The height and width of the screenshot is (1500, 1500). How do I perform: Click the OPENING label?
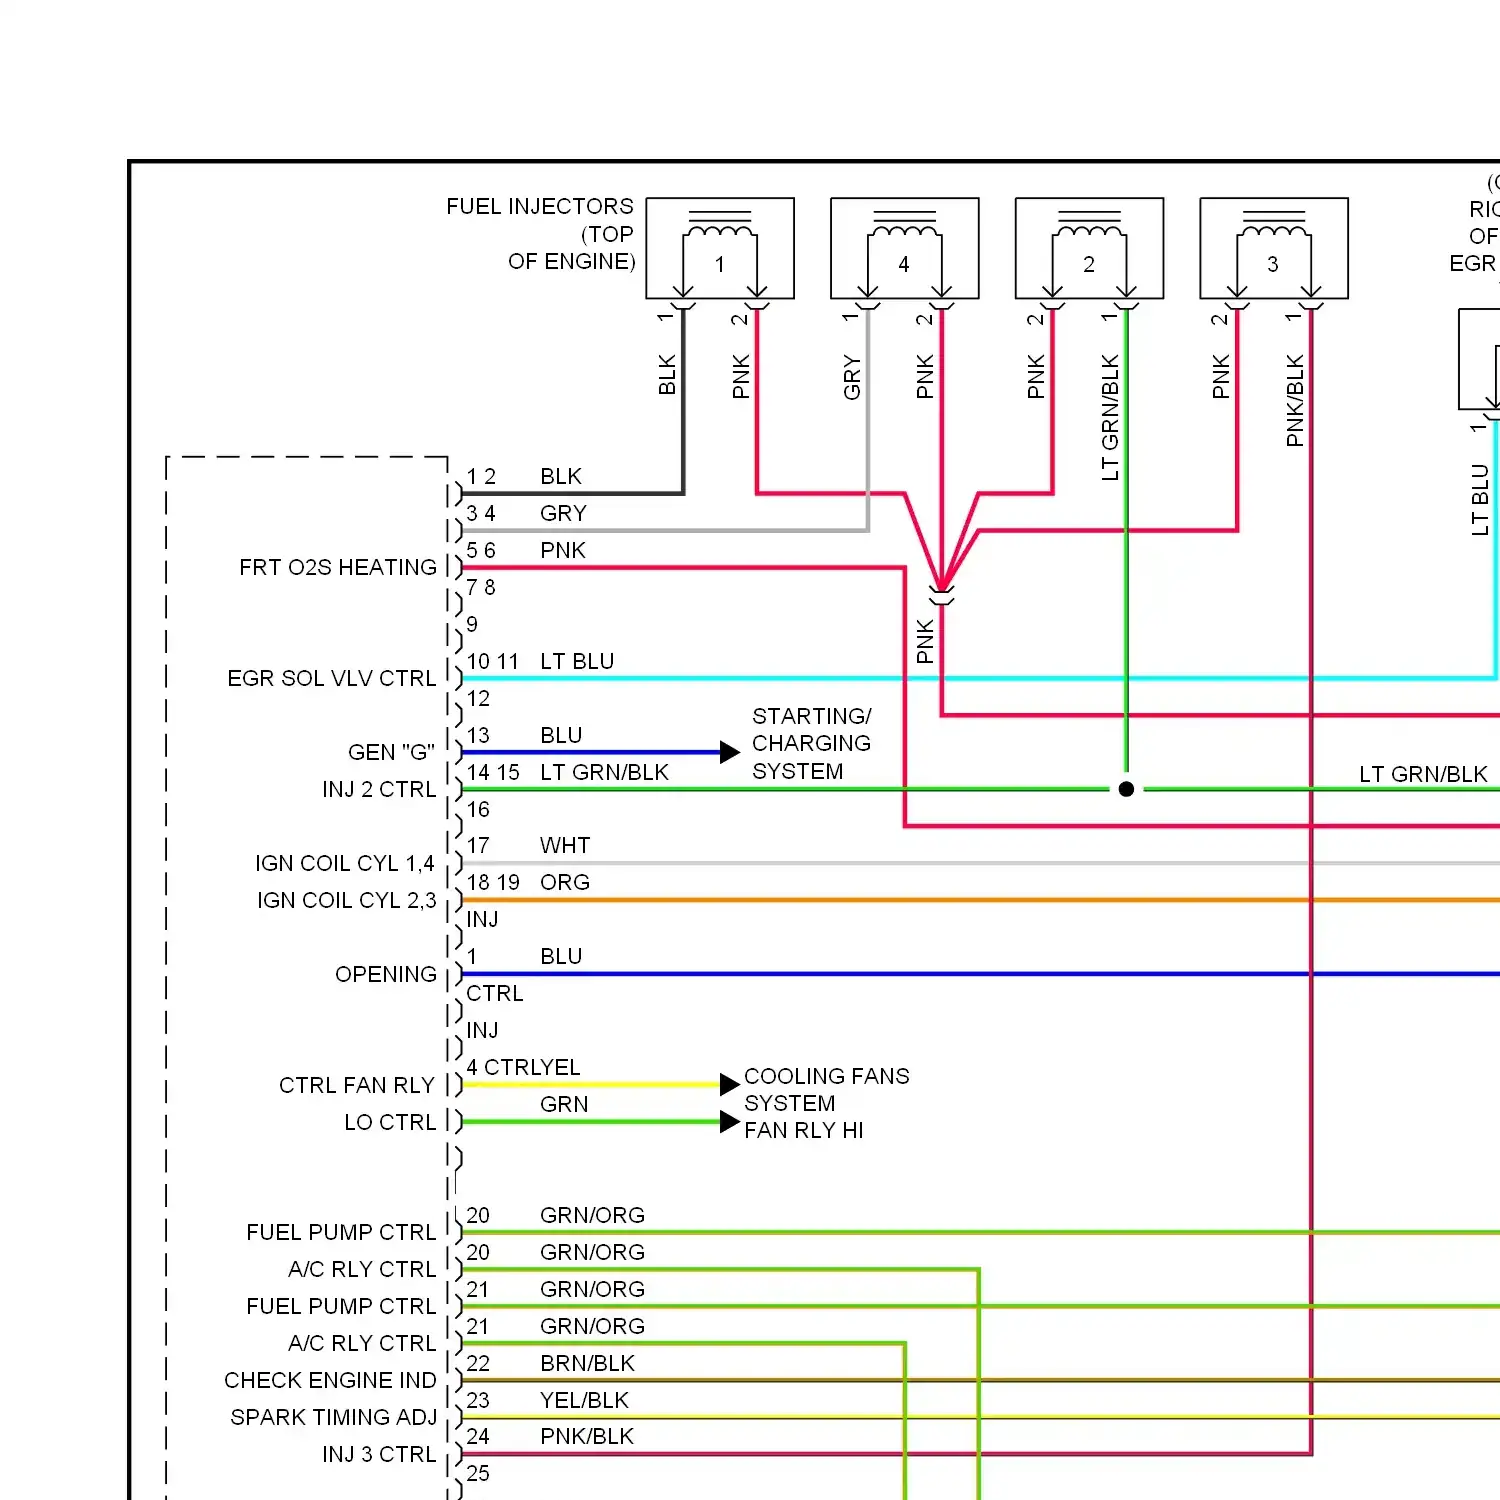pos(386,975)
